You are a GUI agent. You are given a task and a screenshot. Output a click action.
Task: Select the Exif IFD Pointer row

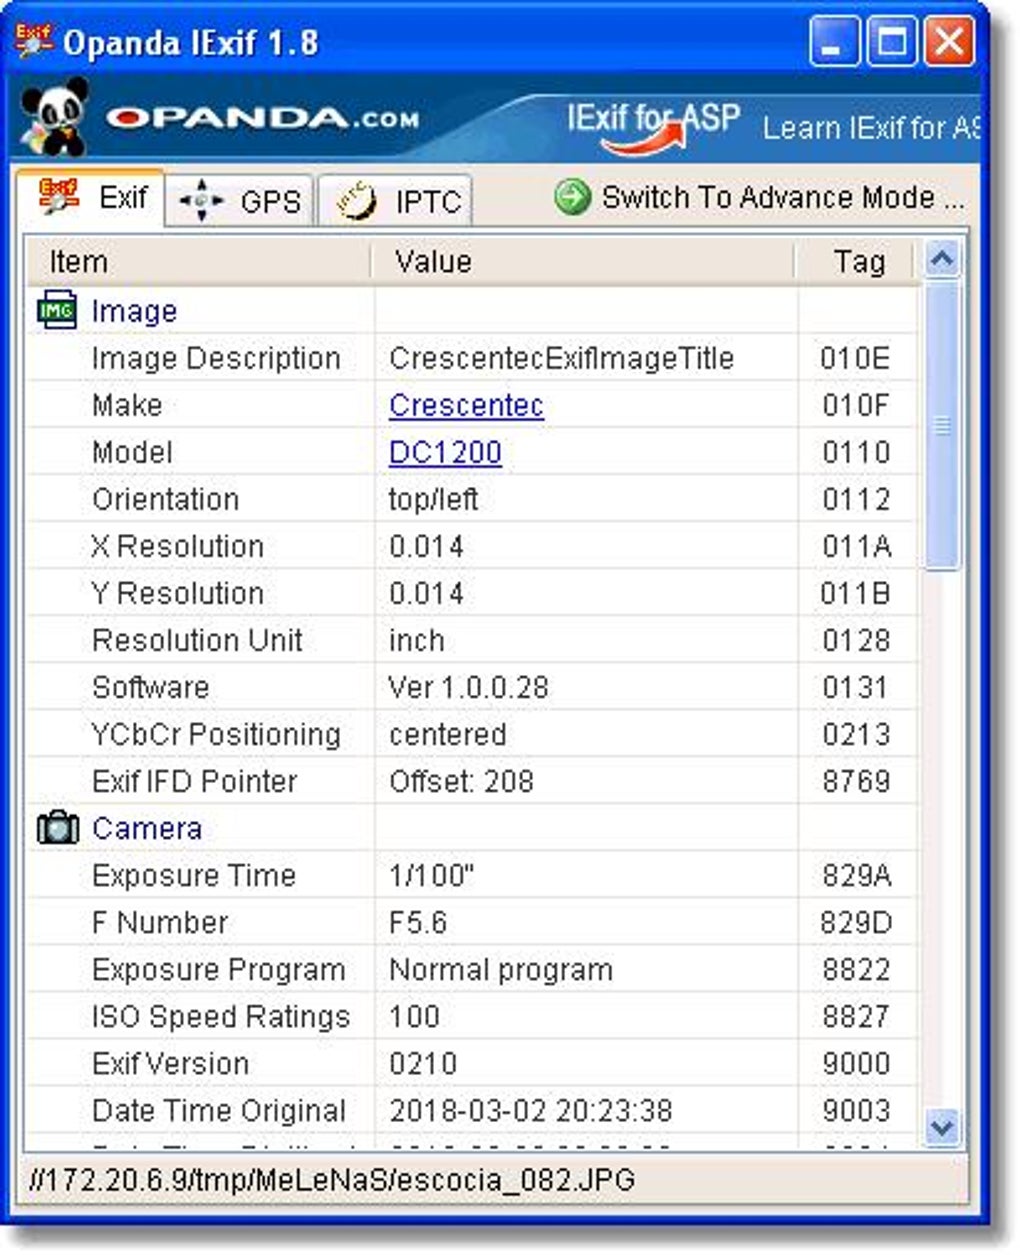click(x=471, y=781)
